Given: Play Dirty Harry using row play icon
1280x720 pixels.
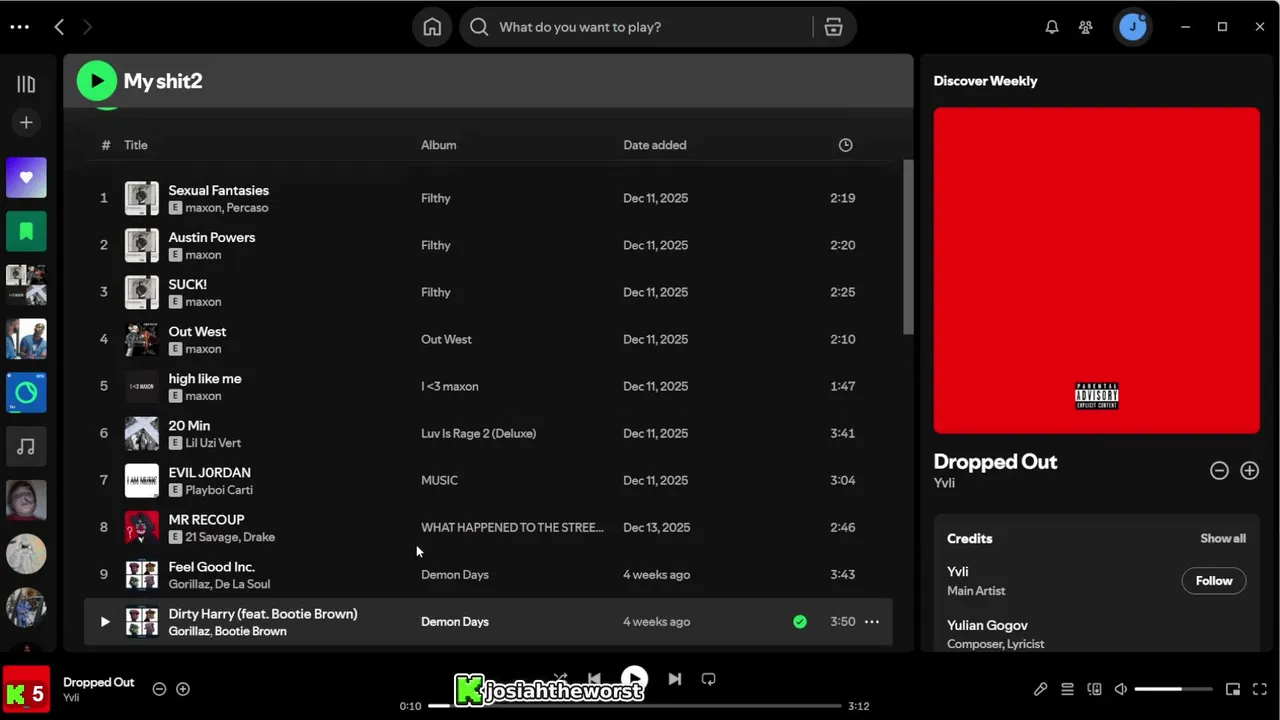Looking at the screenshot, I should (104, 621).
